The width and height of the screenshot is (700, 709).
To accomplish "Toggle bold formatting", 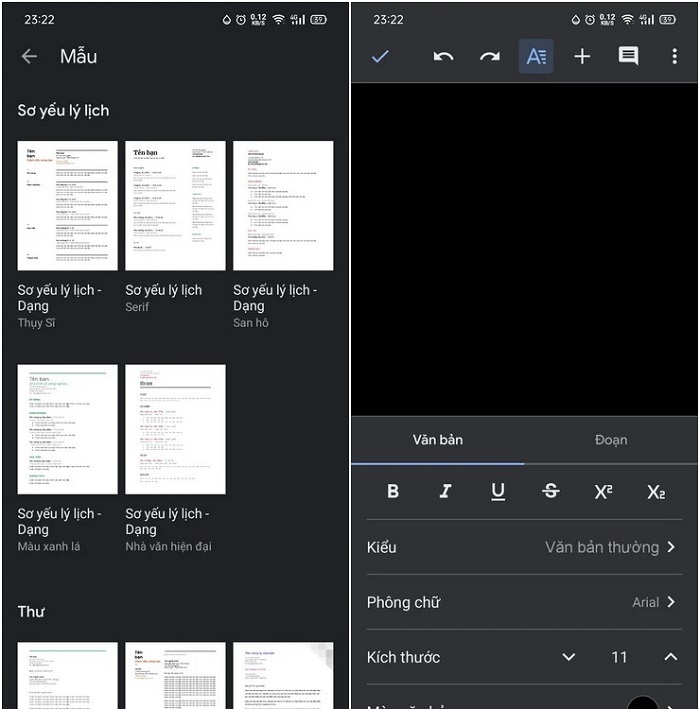I will 393,491.
